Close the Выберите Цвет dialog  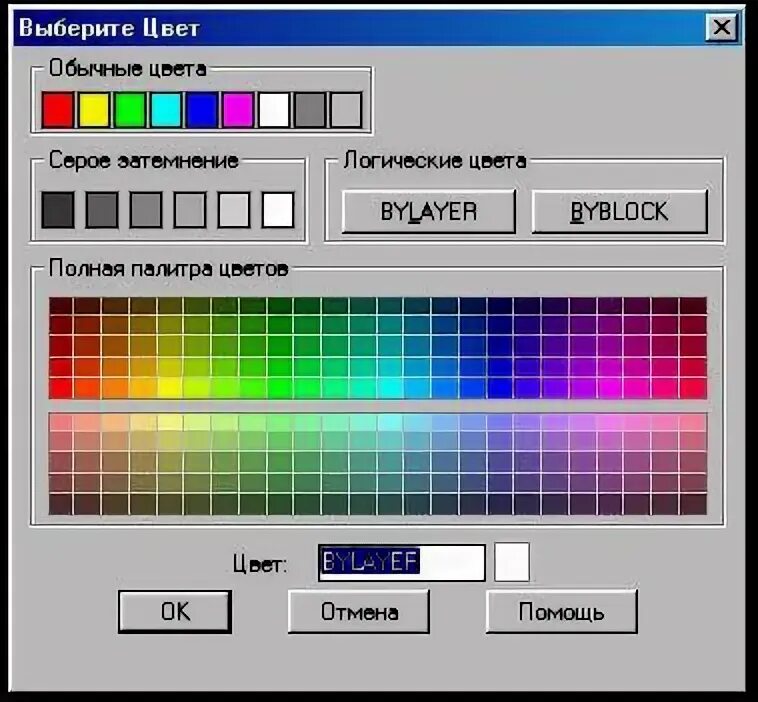click(722, 28)
